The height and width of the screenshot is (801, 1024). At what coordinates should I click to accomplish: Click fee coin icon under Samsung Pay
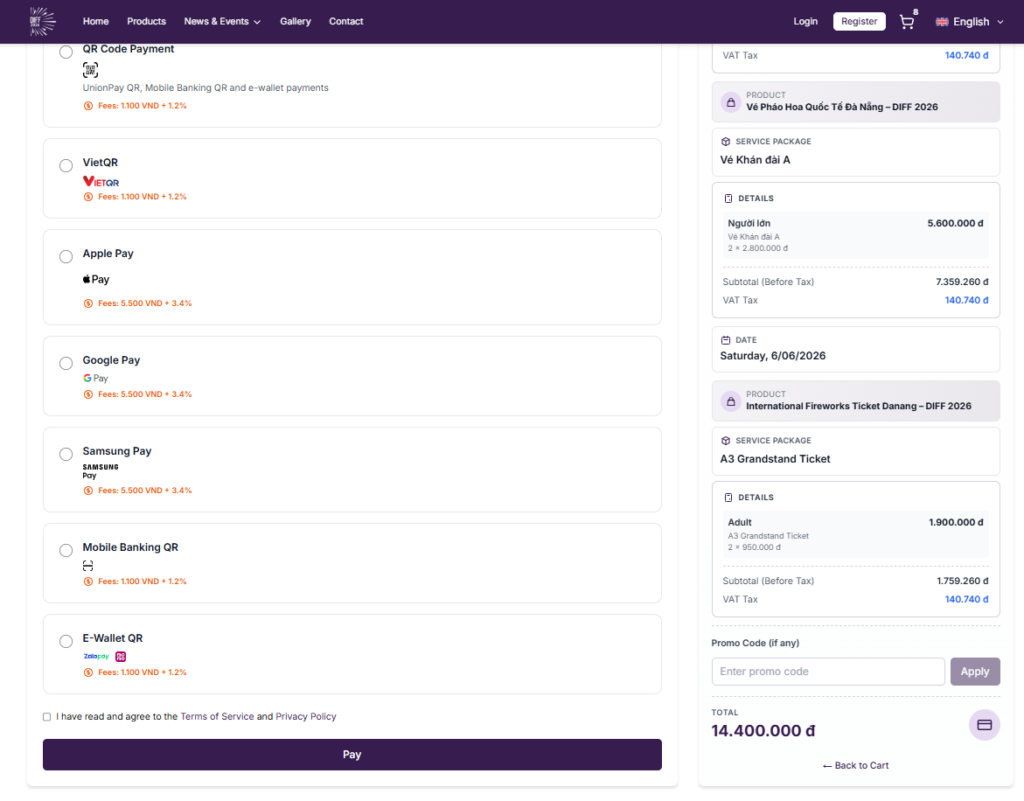[88, 490]
